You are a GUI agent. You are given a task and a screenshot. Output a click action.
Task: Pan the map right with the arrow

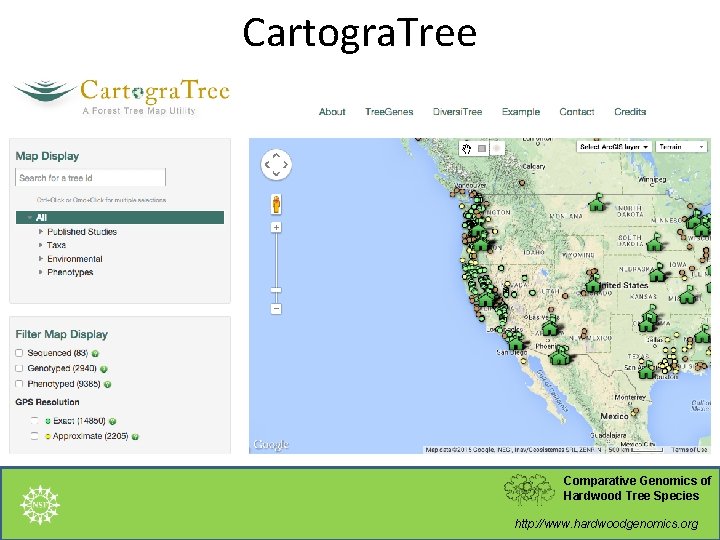pos(285,164)
